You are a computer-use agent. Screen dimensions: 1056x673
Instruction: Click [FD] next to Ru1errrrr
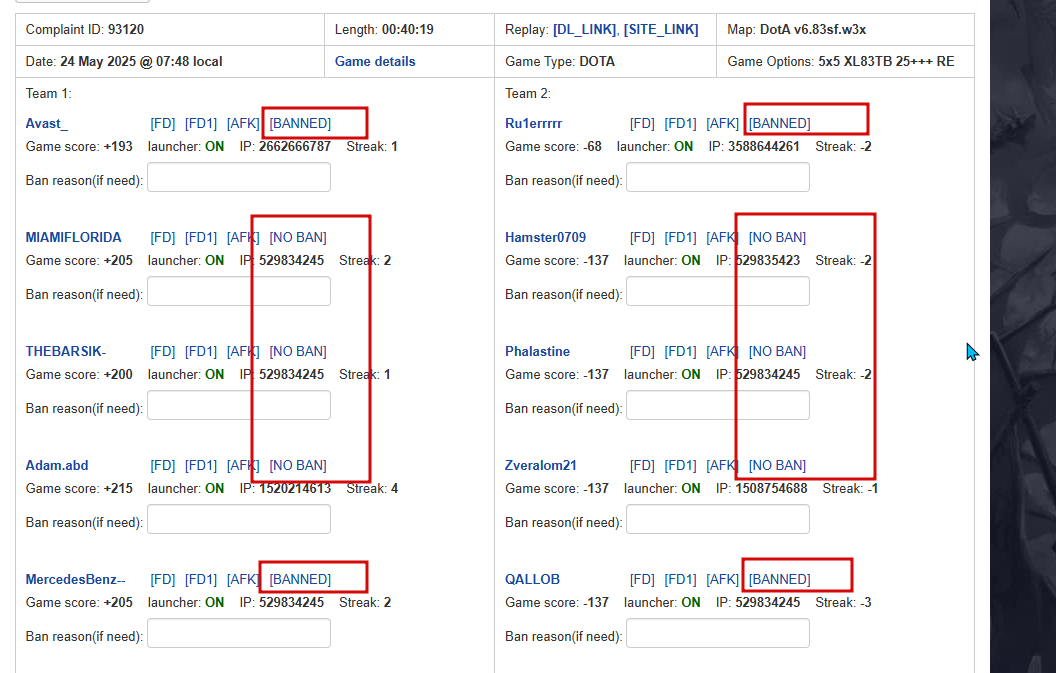click(642, 123)
